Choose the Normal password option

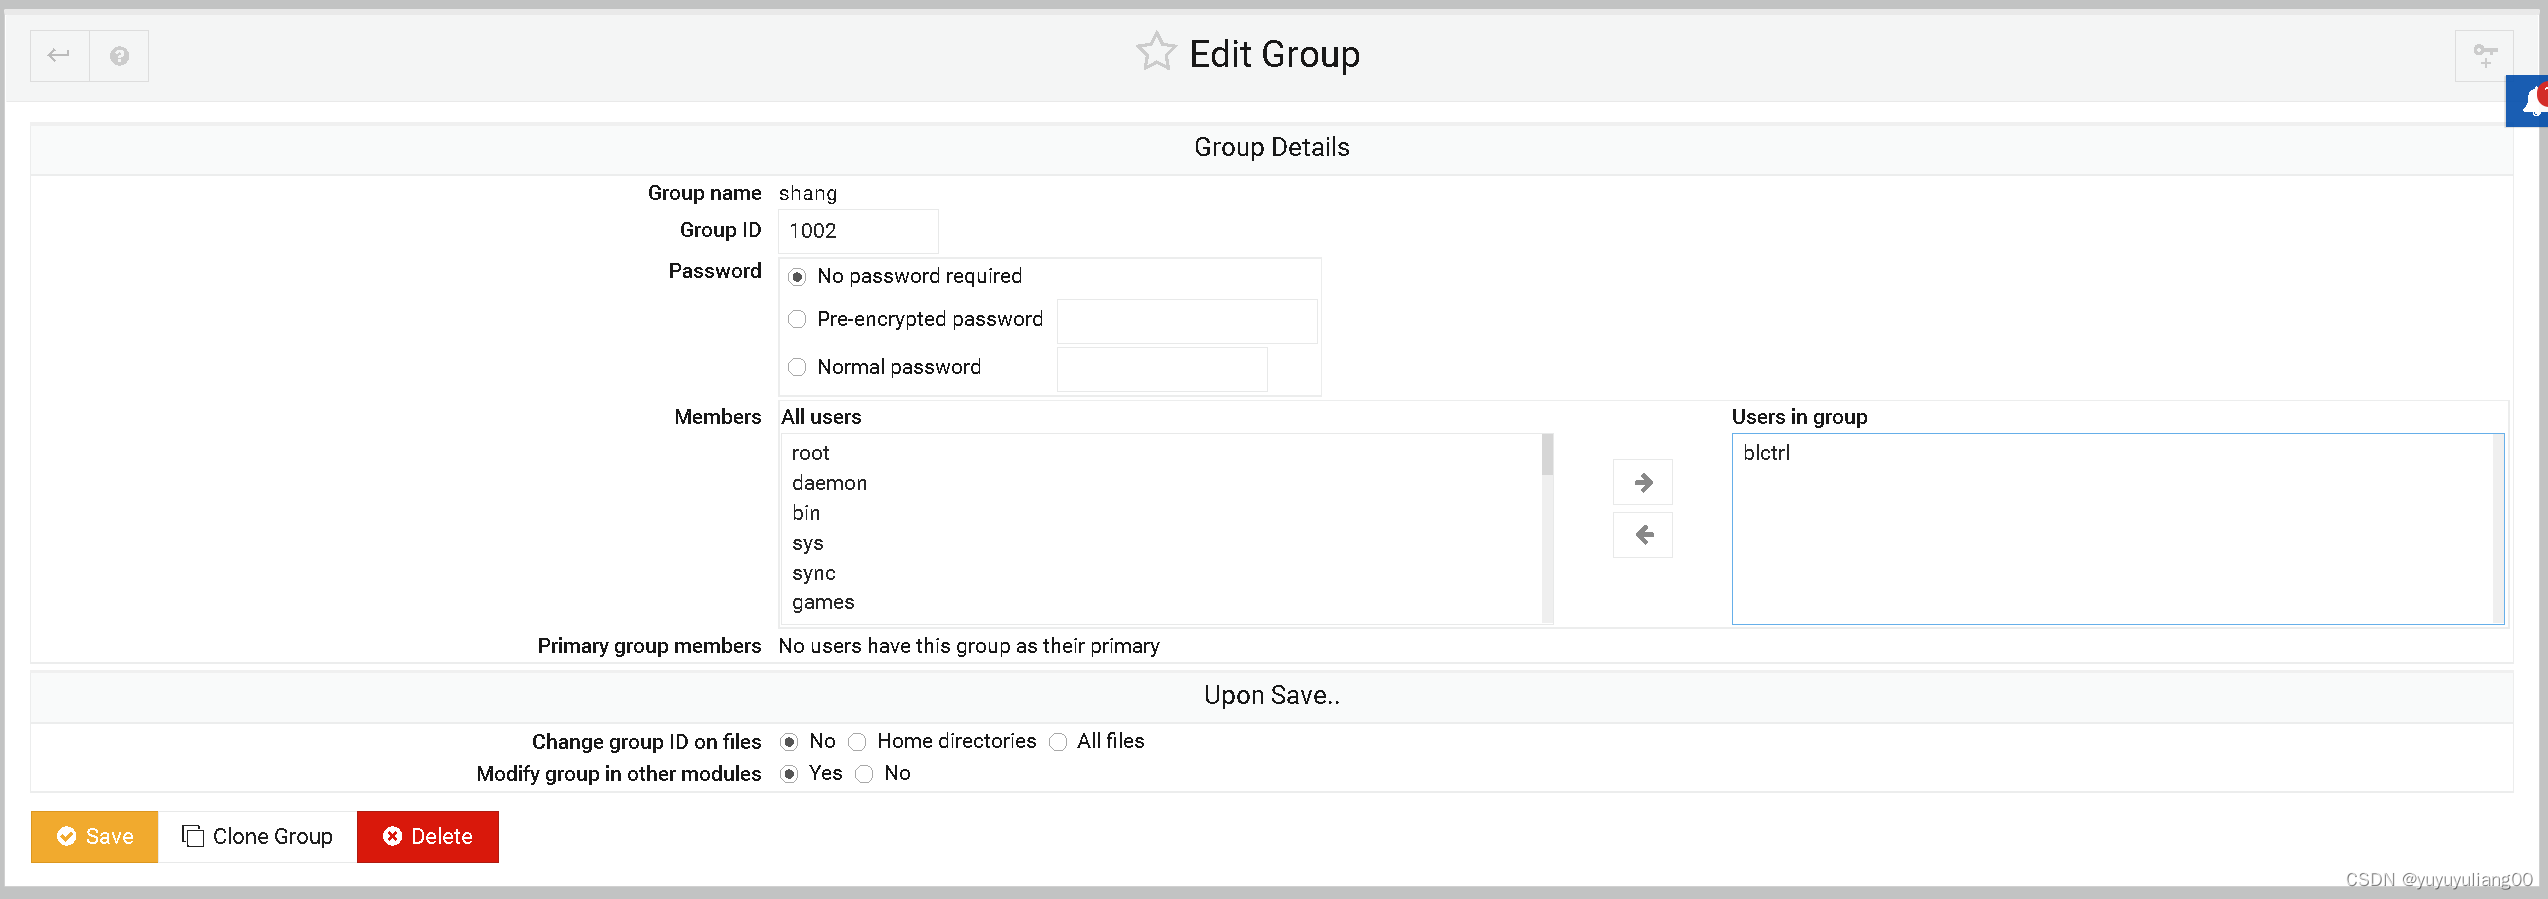797,367
